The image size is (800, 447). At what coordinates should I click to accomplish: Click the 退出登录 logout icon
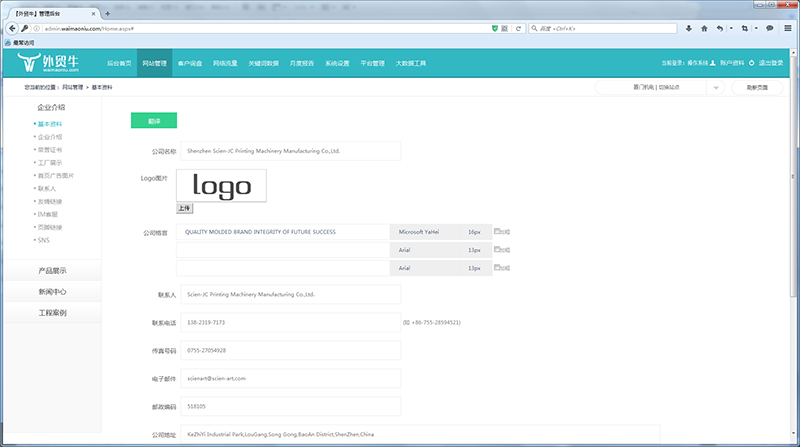pyautogui.click(x=753, y=63)
